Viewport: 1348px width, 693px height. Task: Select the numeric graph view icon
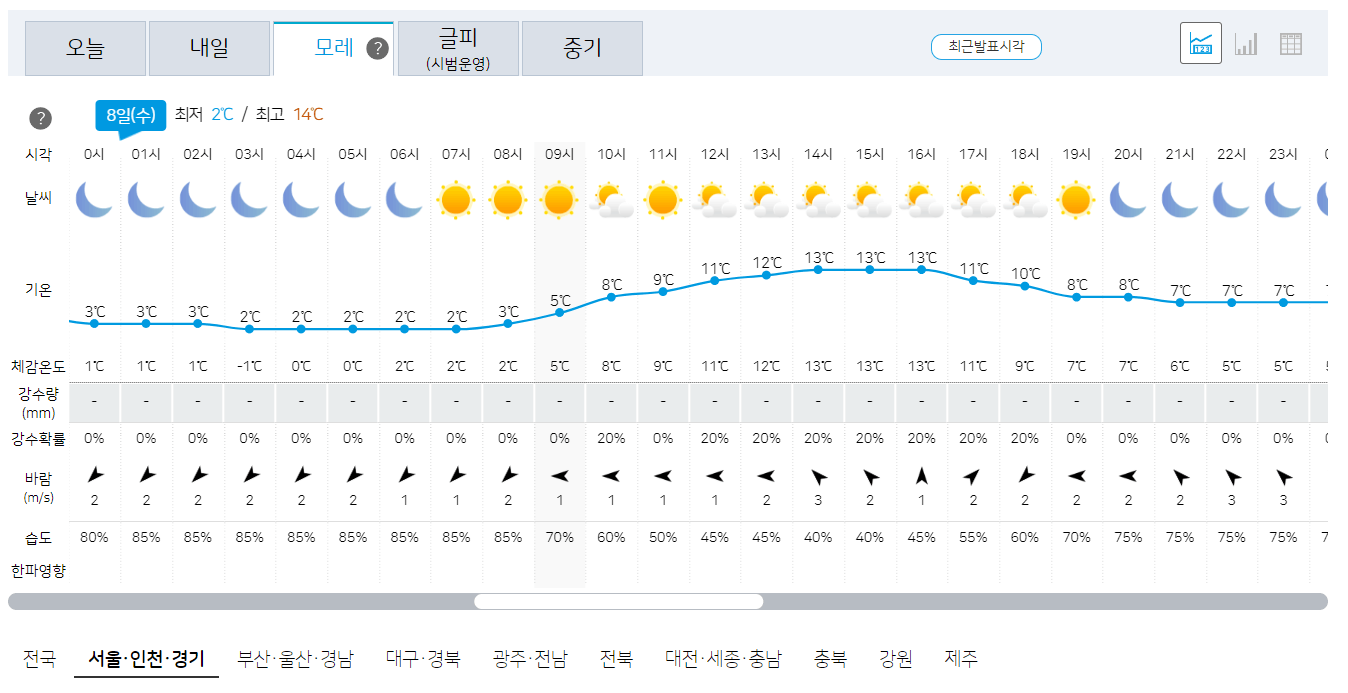coord(1200,42)
